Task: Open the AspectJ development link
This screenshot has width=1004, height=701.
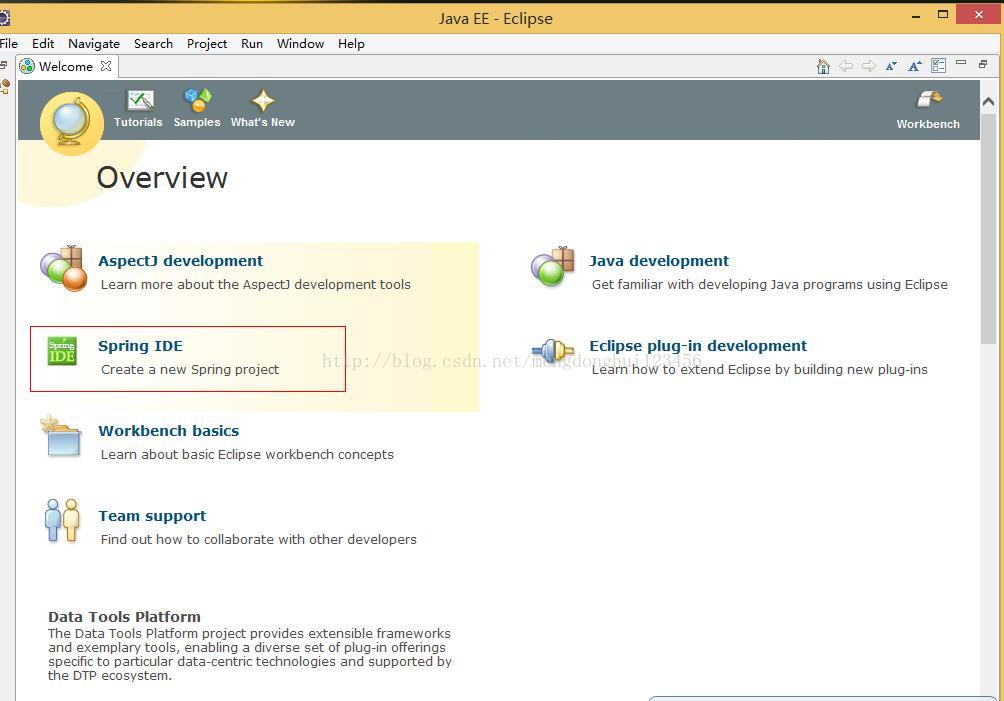Action: point(181,261)
